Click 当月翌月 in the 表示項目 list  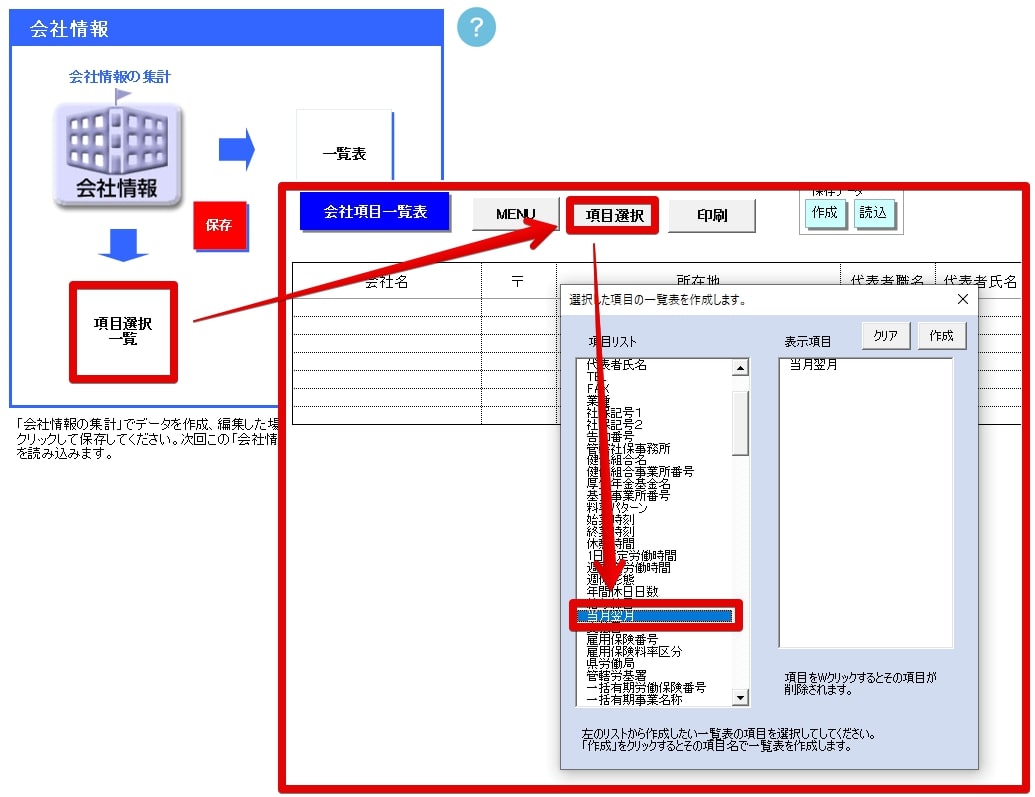point(814,364)
